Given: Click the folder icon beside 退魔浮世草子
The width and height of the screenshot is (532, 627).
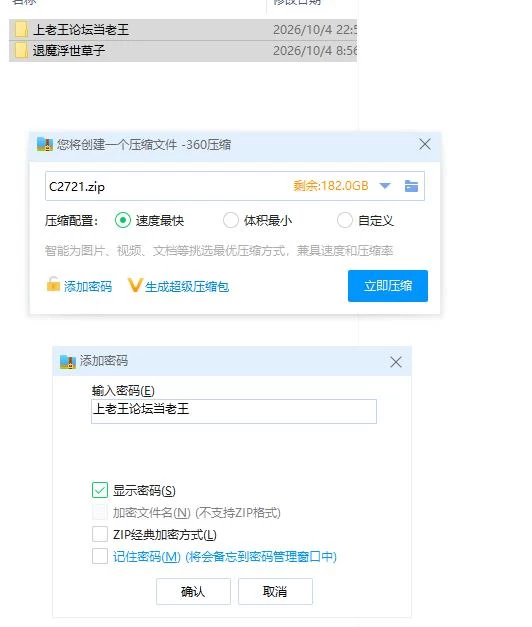Looking at the screenshot, I should pyautogui.click(x=21, y=51).
